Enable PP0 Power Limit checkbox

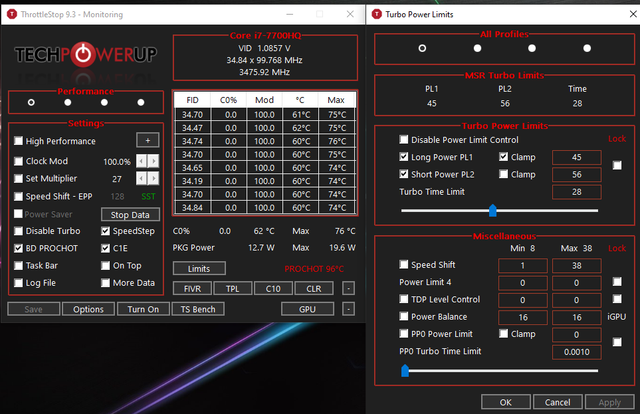click(404, 334)
